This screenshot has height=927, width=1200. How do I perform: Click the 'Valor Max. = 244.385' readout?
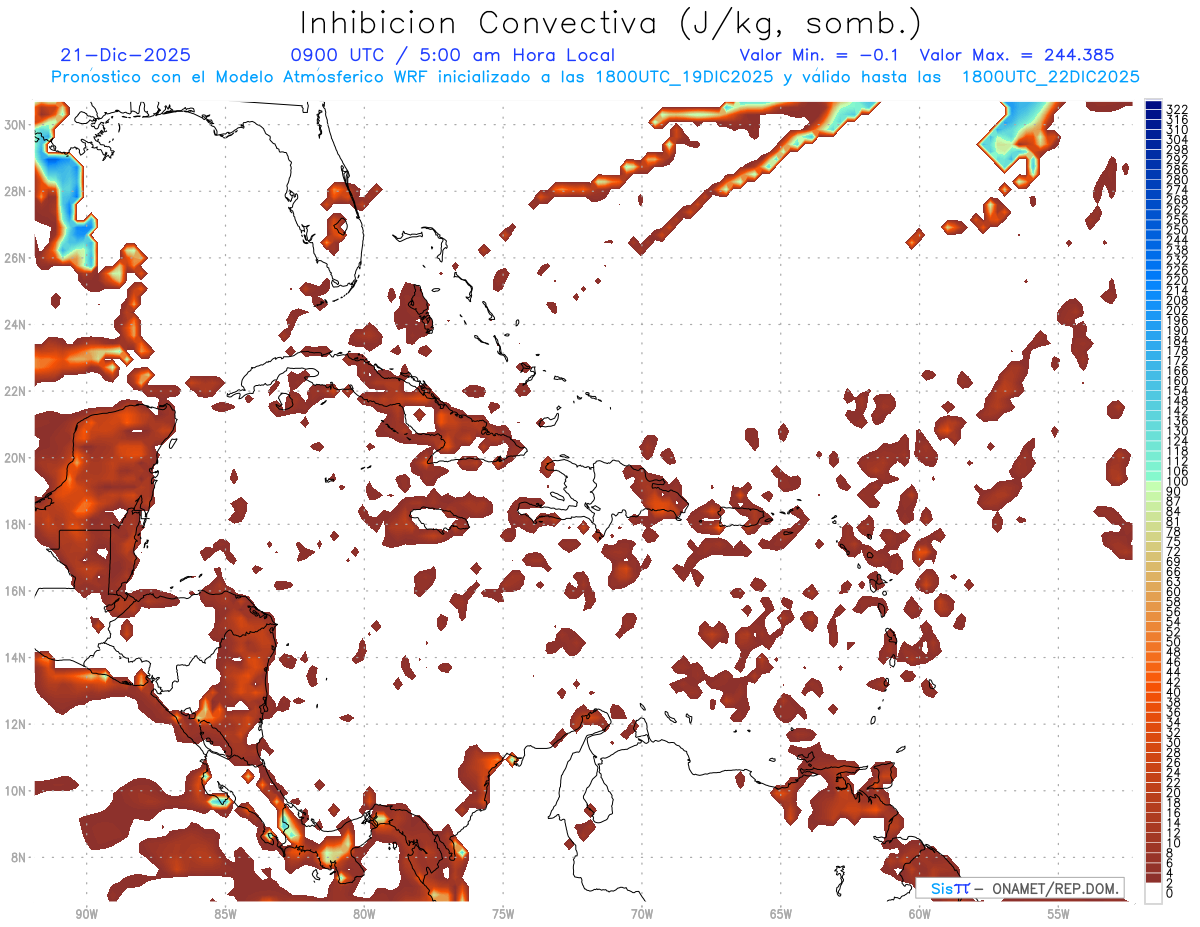[1016, 56]
